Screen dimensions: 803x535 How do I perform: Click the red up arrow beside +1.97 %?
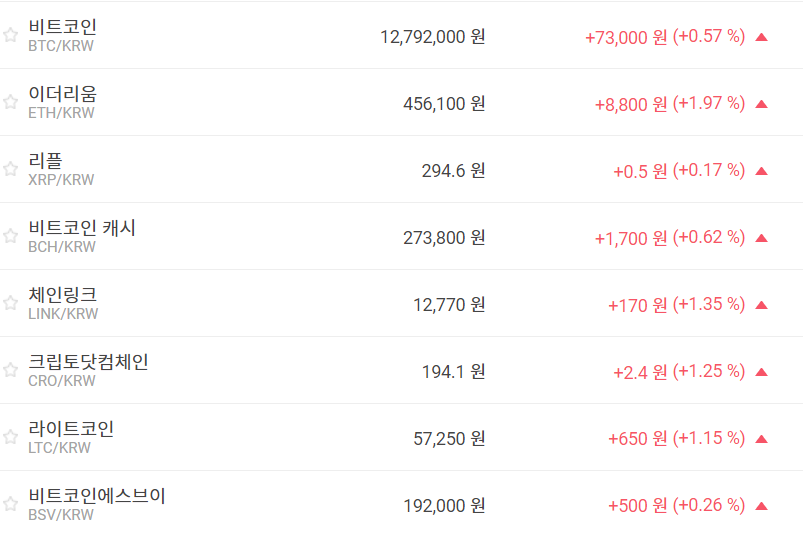point(762,104)
